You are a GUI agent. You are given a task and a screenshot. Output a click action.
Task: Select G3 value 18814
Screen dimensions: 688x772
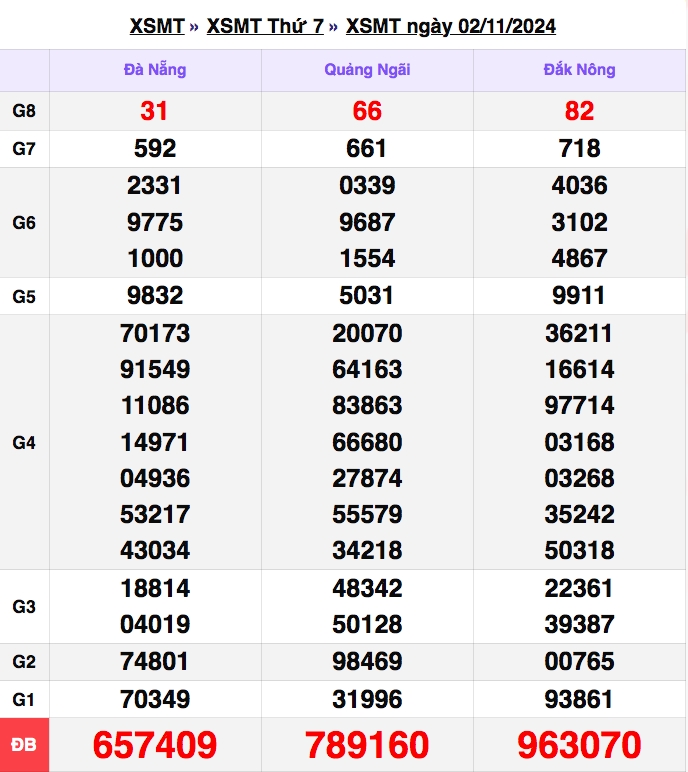[x=155, y=588]
